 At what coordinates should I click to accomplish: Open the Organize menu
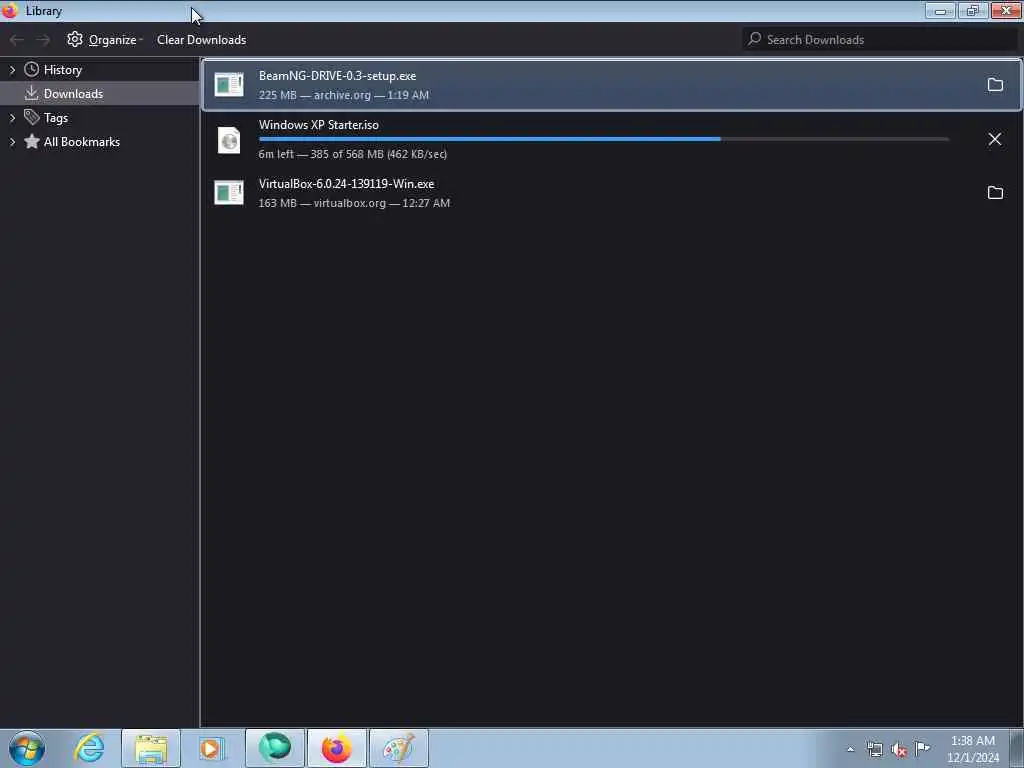105,40
